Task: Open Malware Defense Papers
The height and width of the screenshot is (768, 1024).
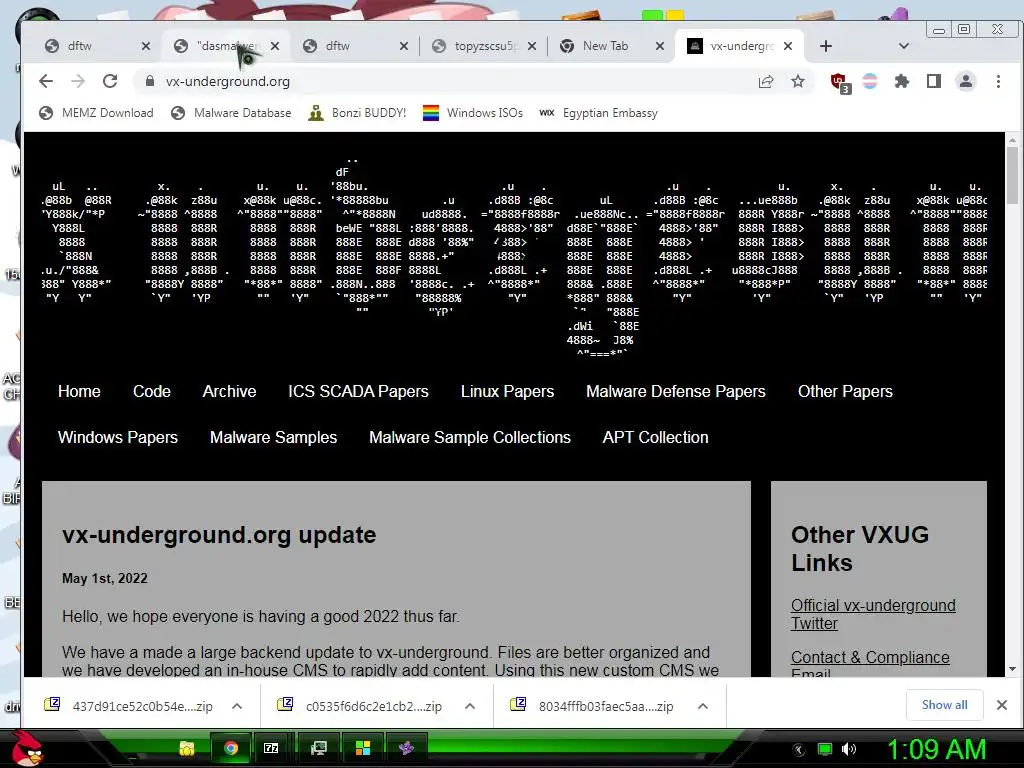Action: 676,391
